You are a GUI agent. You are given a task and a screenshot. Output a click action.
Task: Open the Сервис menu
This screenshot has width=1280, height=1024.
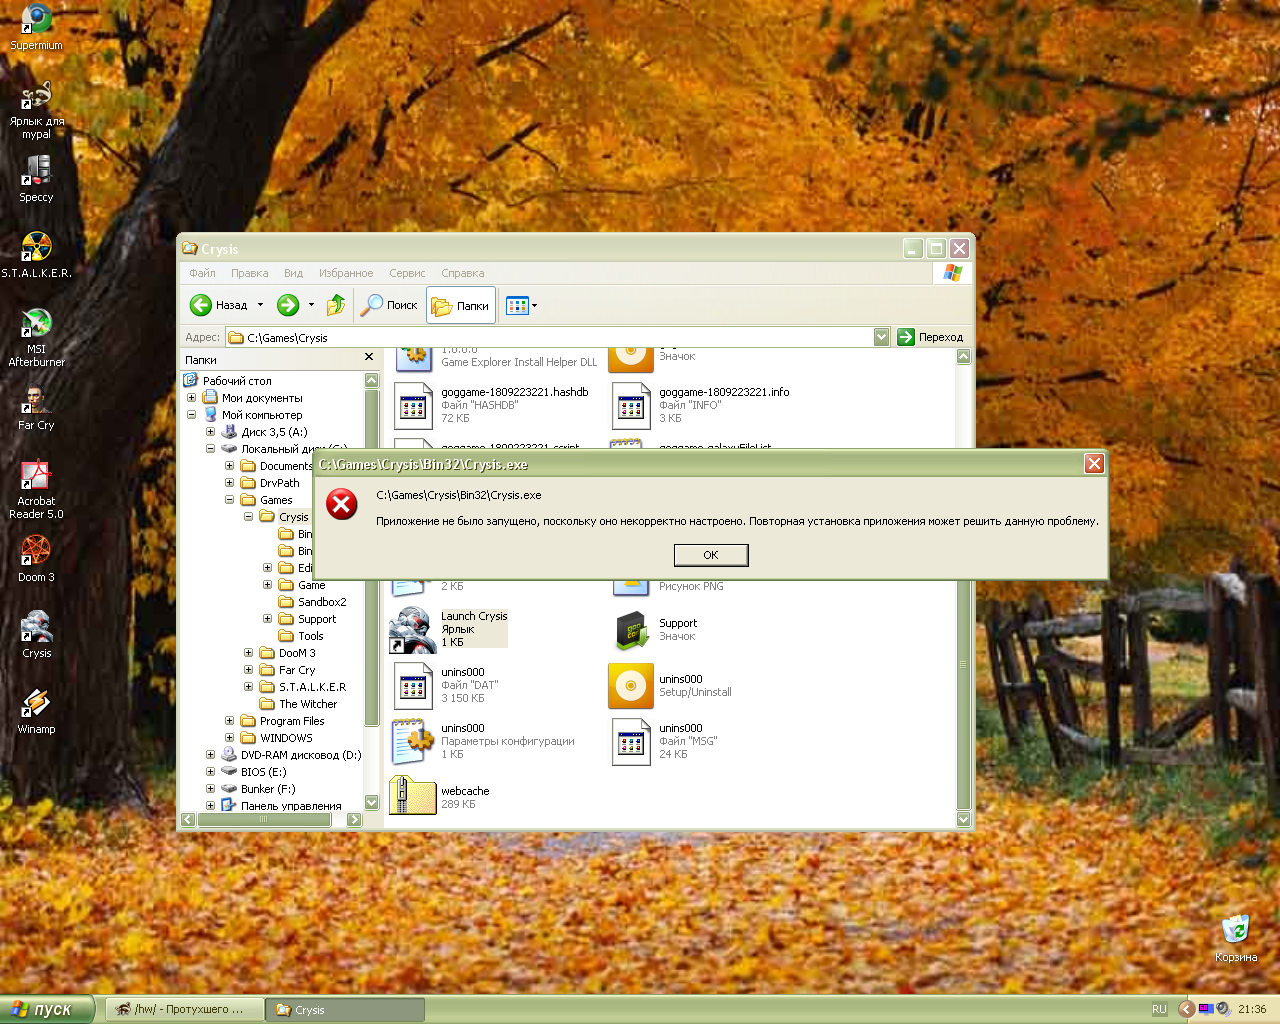coord(407,273)
